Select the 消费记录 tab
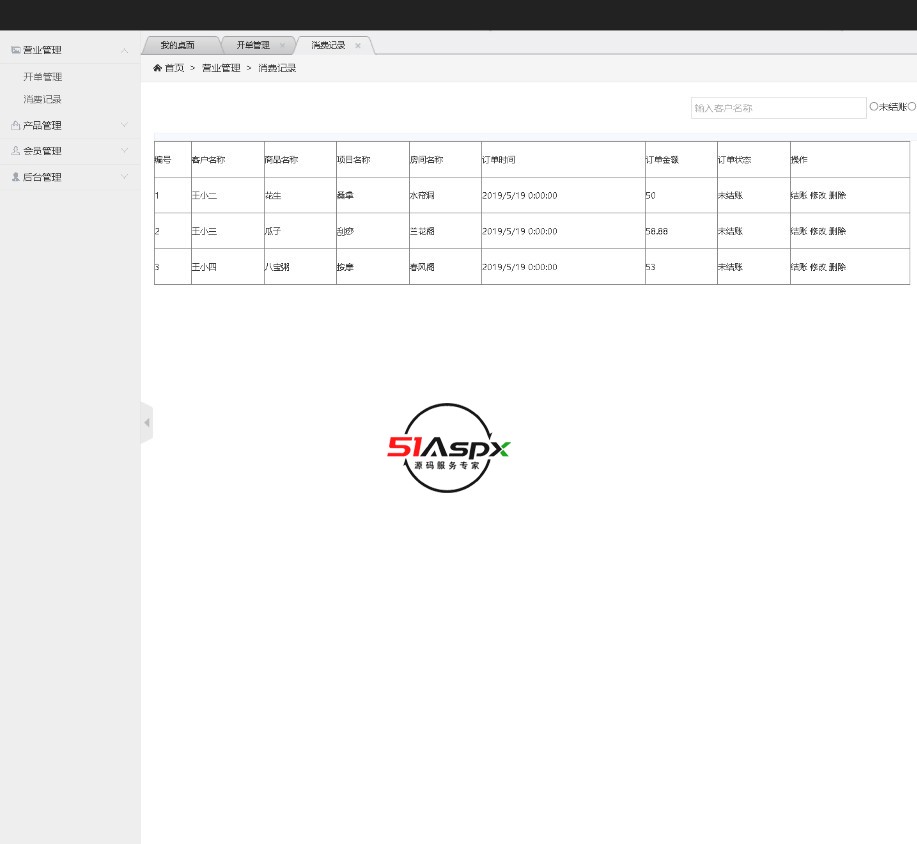Viewport: 917px width, 844px height. (x=328, y=45)
